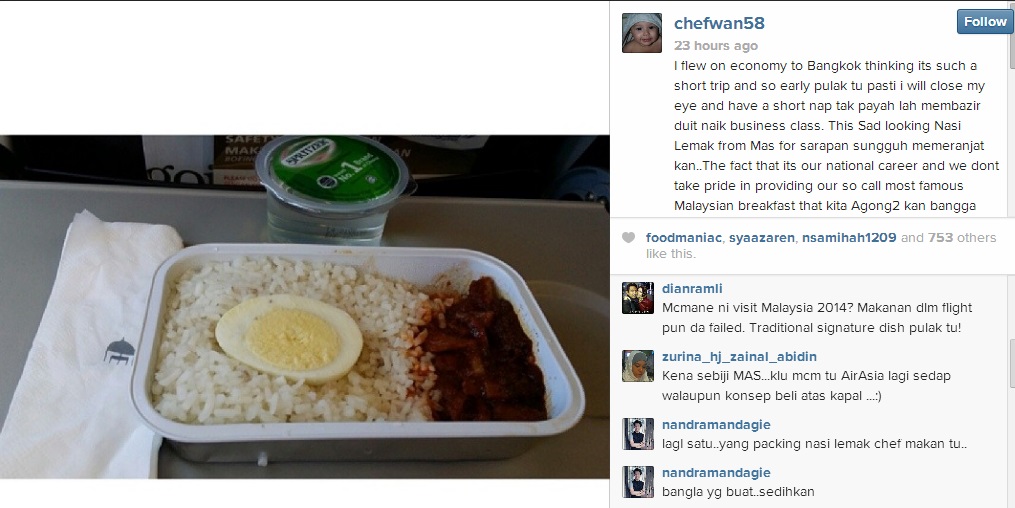Click nandramandagie's avatar on the packing comment
This screenshot has height=508, width=1015.
point(638,434)
